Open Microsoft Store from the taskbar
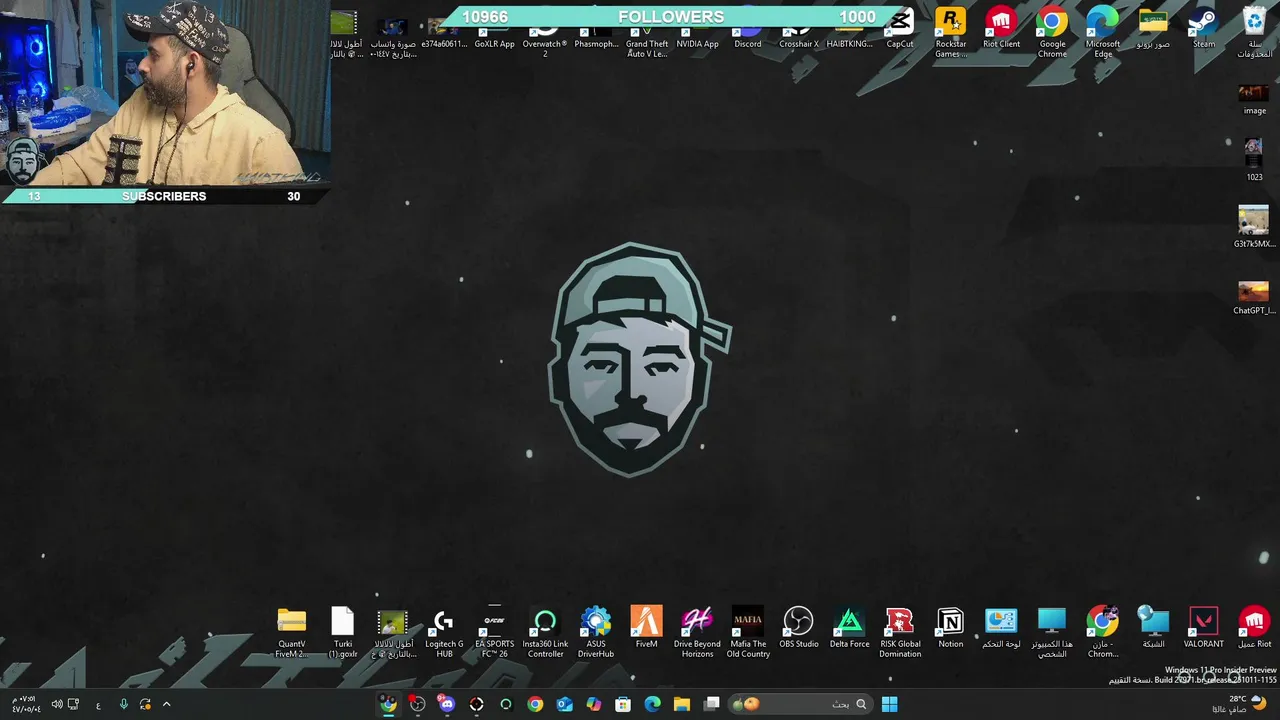 [623, 704]
